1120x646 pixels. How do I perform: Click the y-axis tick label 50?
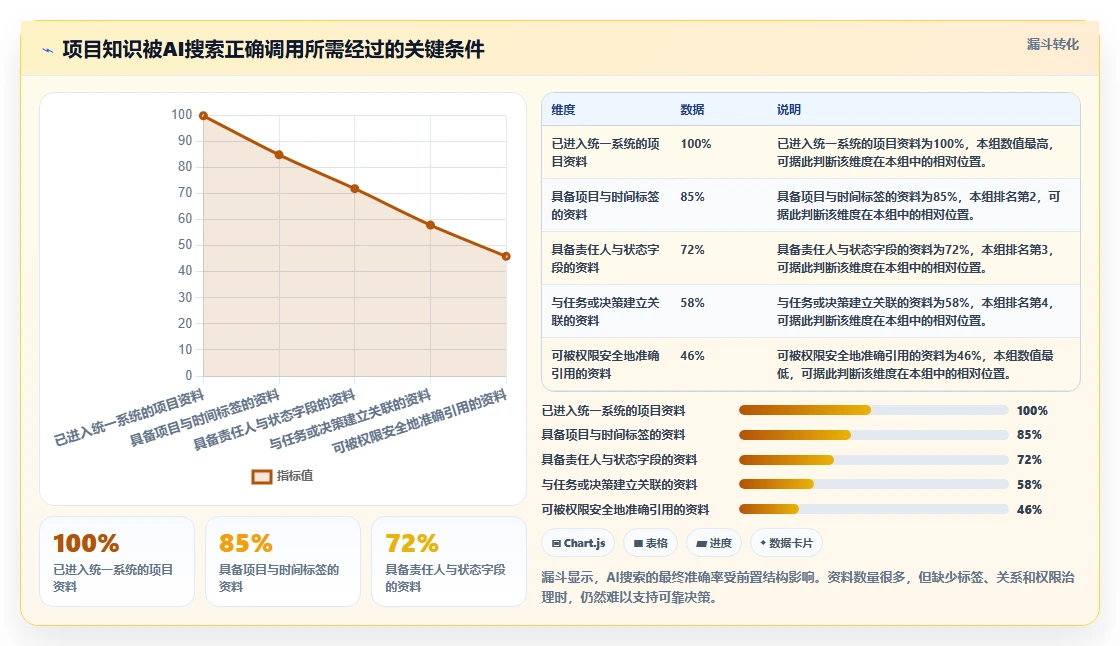[x=185, y=245]
